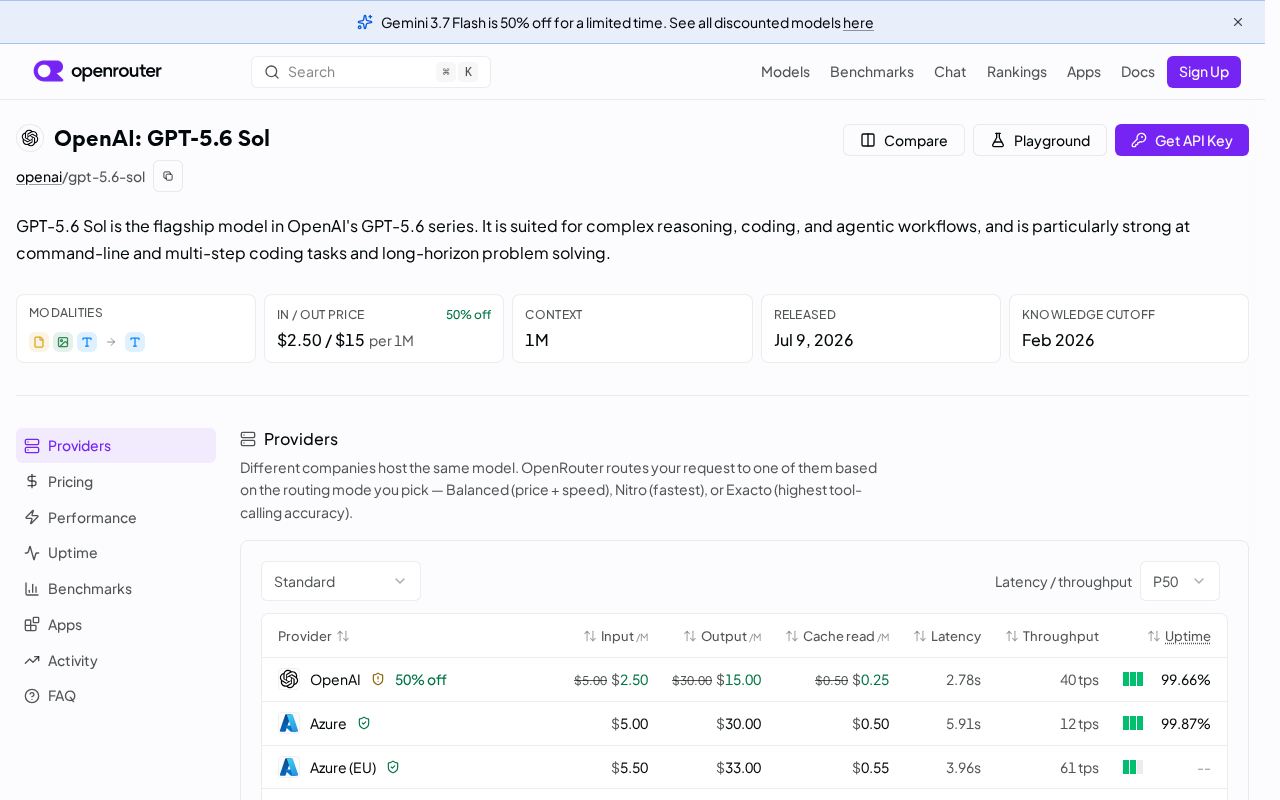
Task: Open the Playground button
Action: (x=1040, y=140)
